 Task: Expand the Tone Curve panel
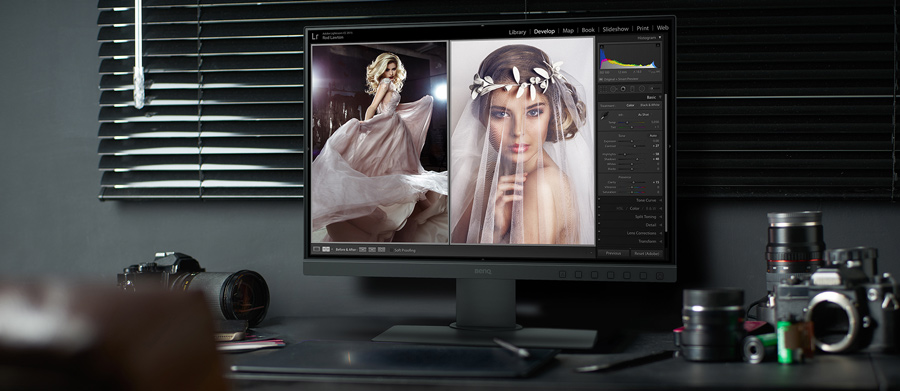[661, 200]
